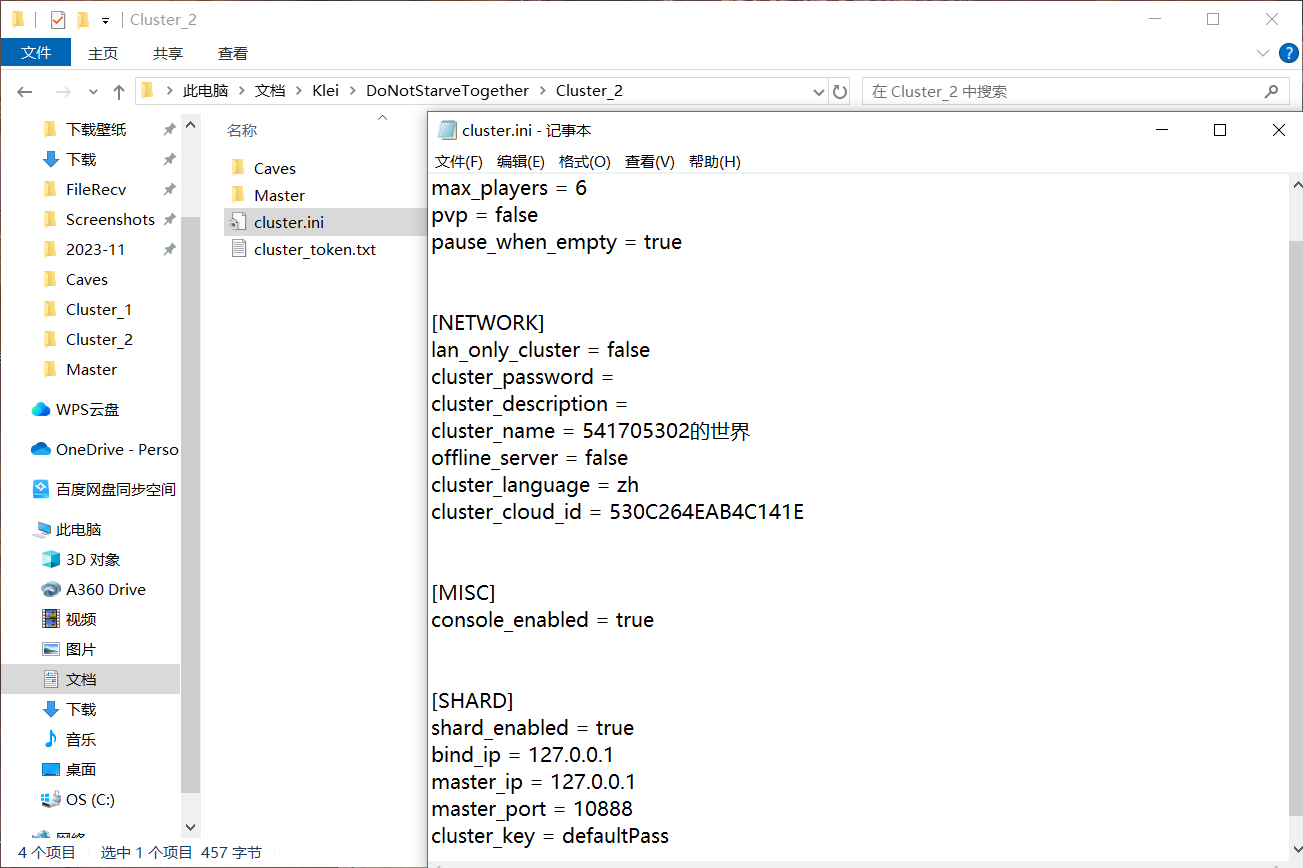This screenshot has width=1303, height=868.
Task: Click Klei in the address breadcrumb
Action: coord(326,91)
